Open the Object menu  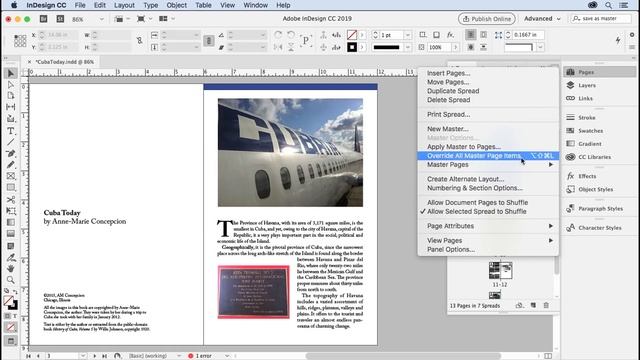[x=176, y=5]
